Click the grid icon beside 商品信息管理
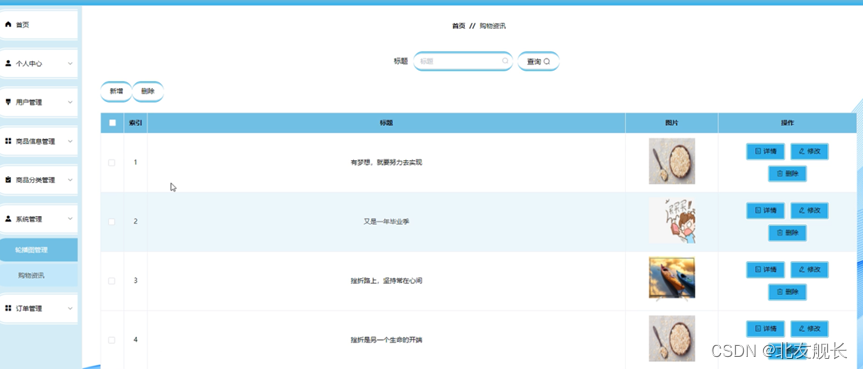 tap(8, 141)
